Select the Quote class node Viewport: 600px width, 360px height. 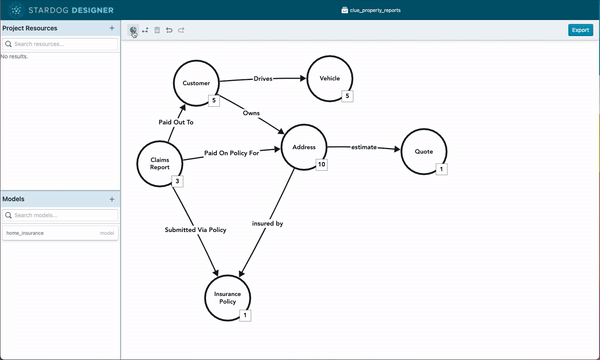coord(424,151)
